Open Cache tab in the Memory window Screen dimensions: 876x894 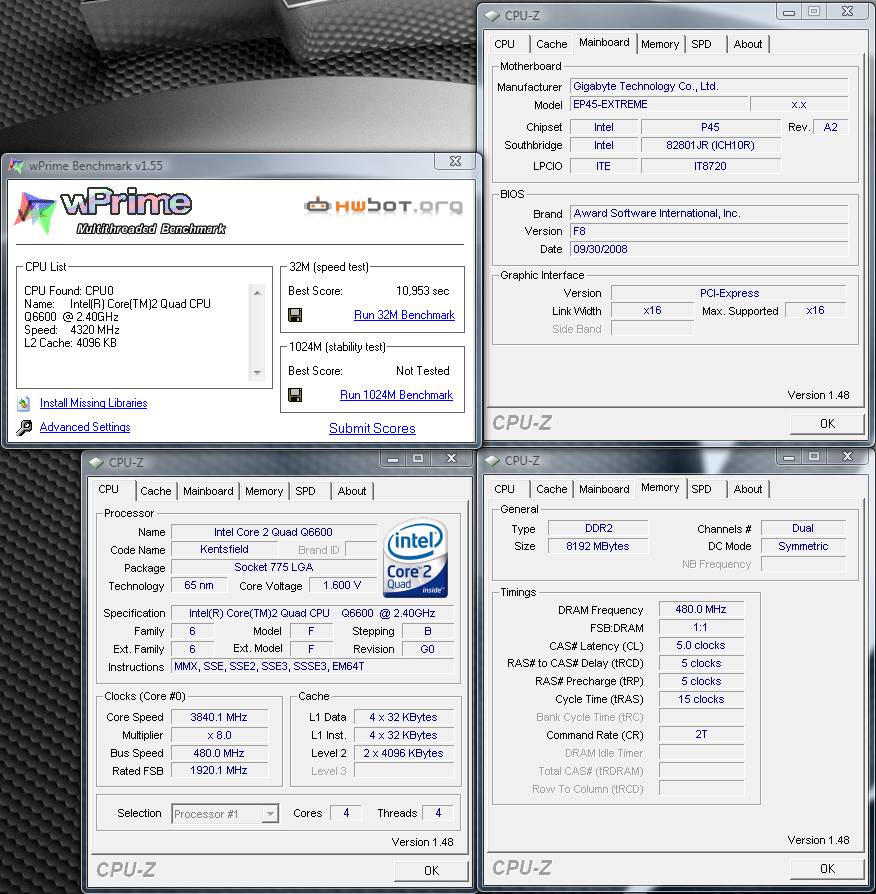(x=551, y=489)
